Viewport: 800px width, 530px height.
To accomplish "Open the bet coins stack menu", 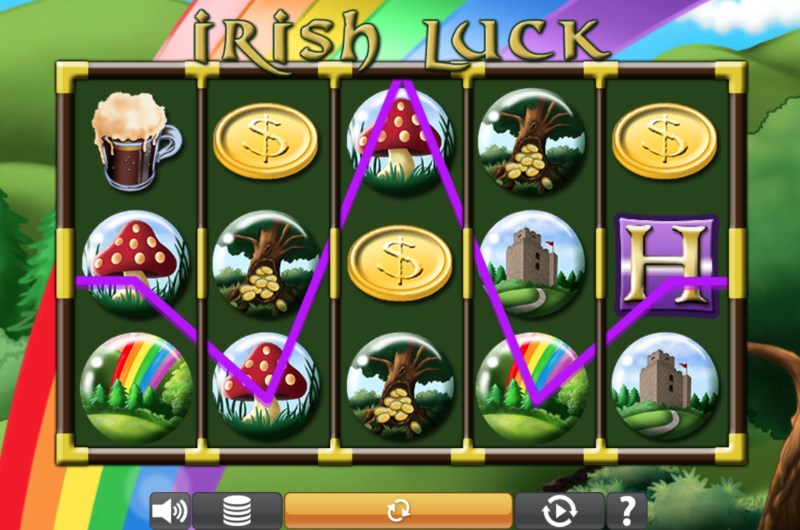I will (237, 511).
